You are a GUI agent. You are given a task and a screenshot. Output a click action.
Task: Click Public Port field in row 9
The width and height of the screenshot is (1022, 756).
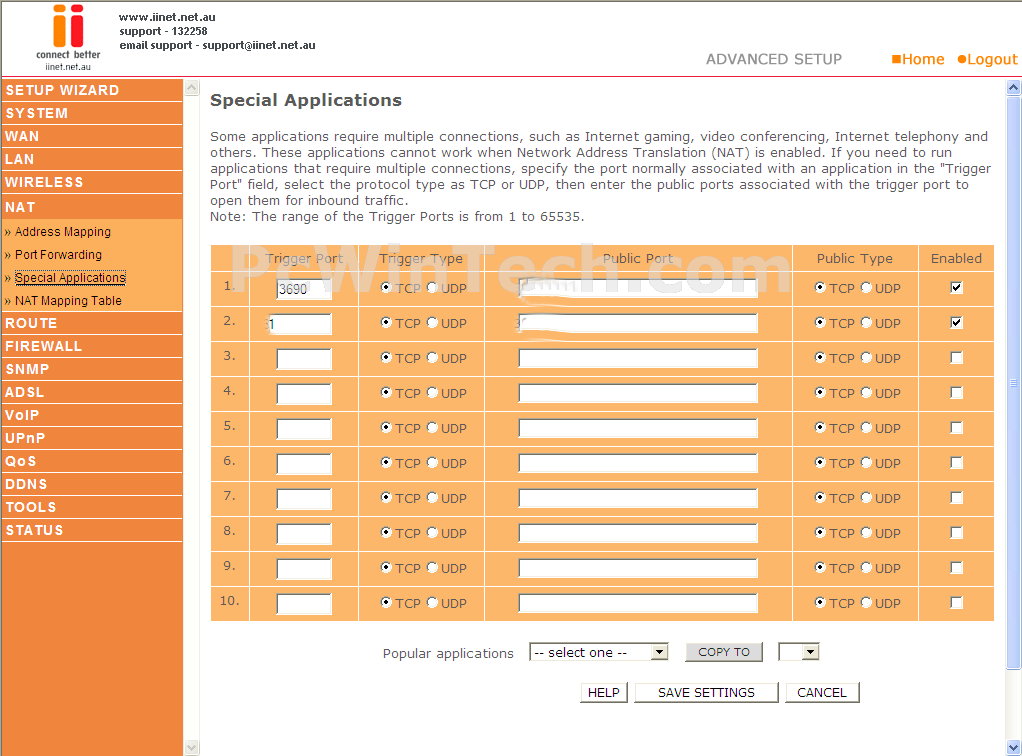(x=638, y=569)
